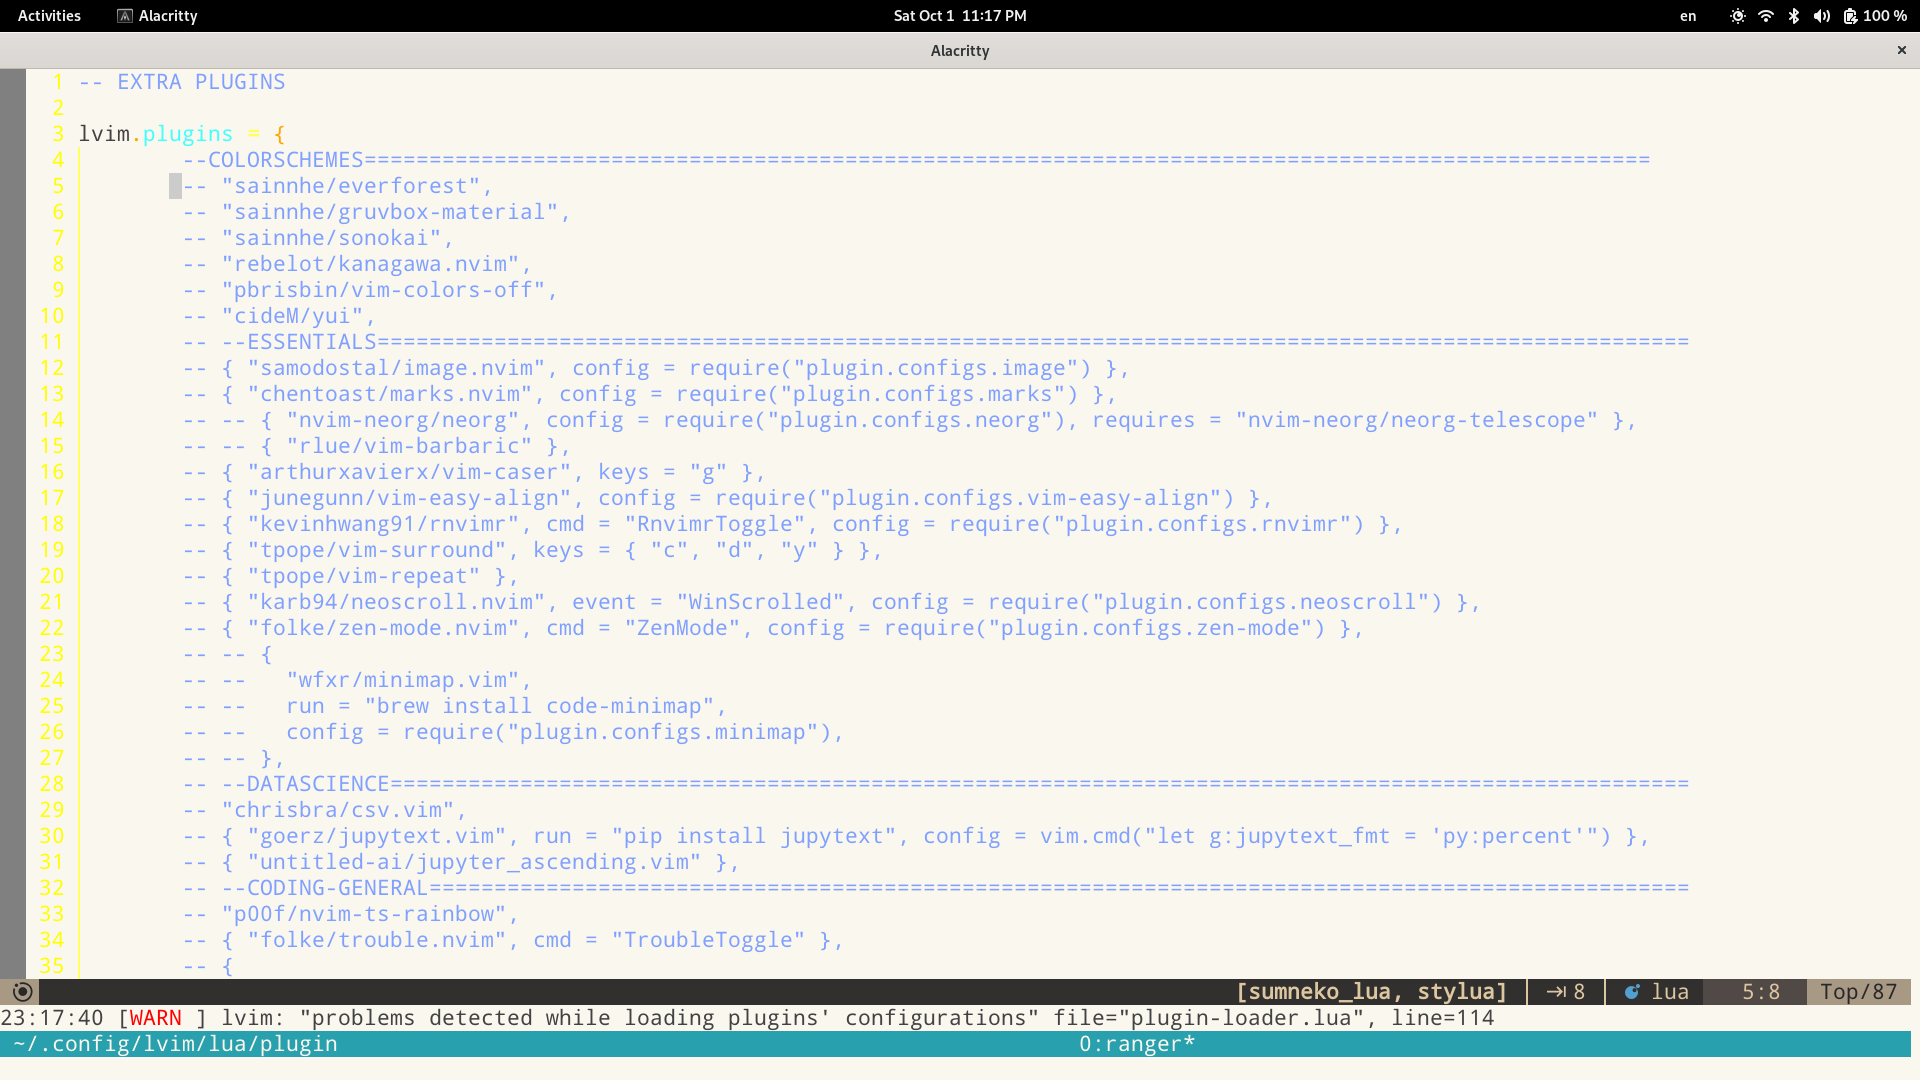
Task: Open the Activities overview
Action: point(48,15)
